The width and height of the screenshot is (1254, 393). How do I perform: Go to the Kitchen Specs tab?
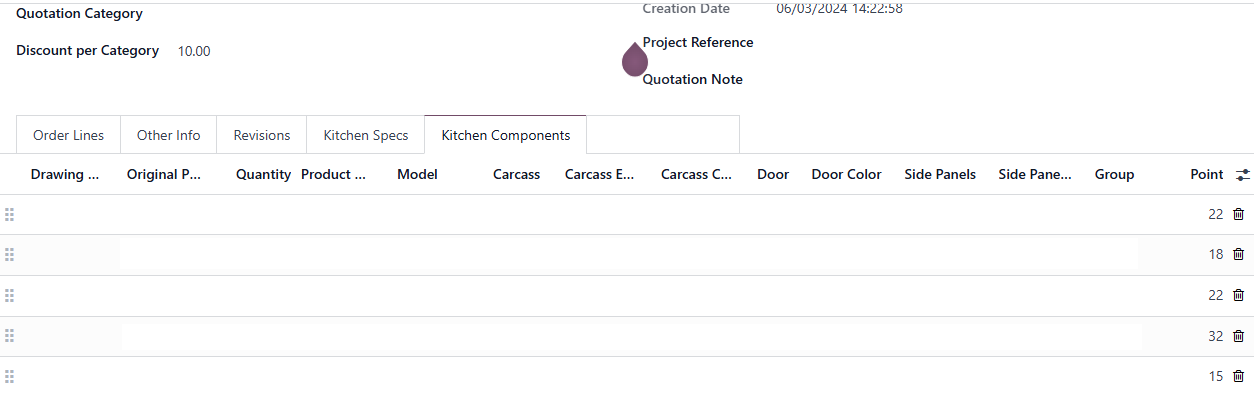pyautogui.click(x=366, y=135)
